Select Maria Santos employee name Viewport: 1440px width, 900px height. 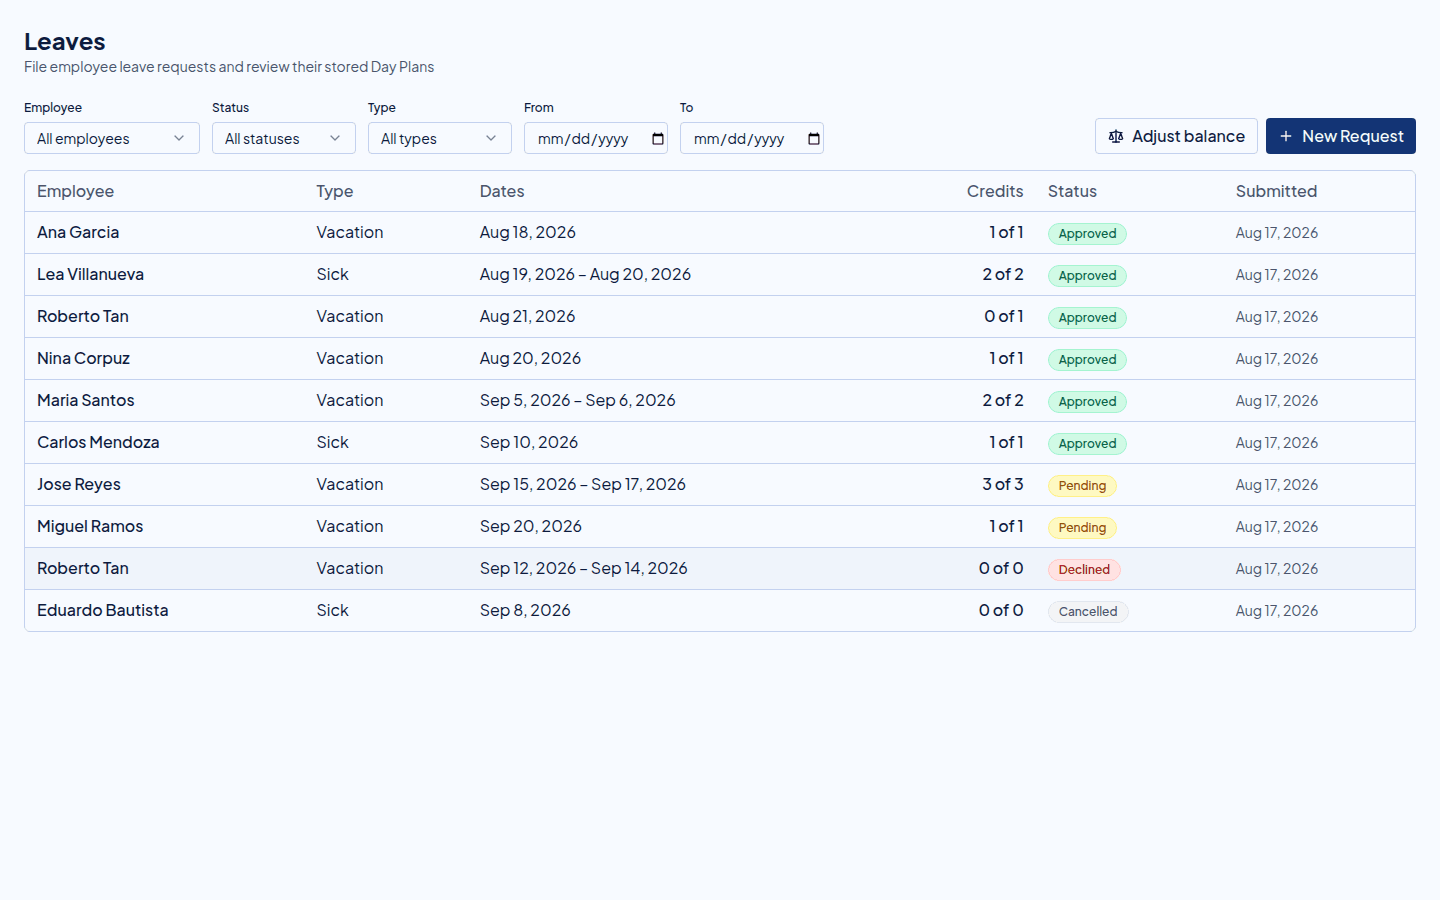[x=86, y=400]
